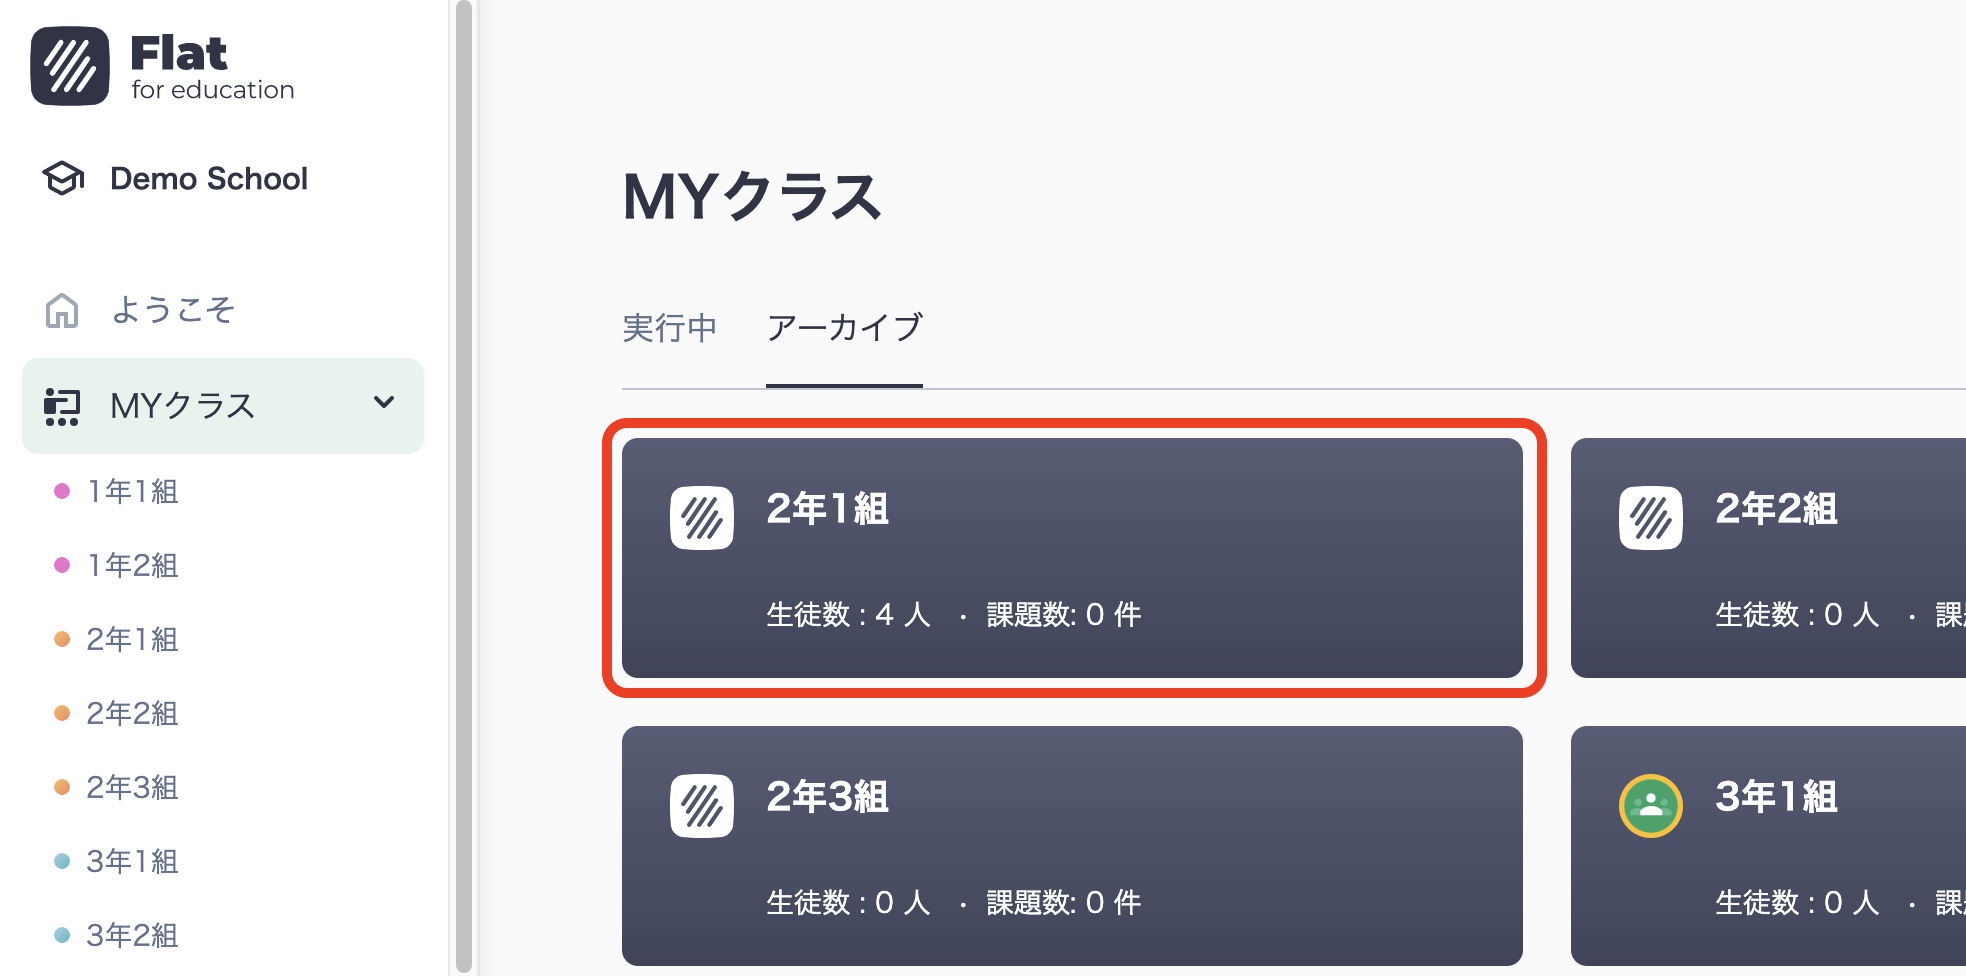This screenshot has height=976, width=1966.
Task: Select the teal dot beside 3年1組
Action: pyautogui.click(x=63, y=861)
